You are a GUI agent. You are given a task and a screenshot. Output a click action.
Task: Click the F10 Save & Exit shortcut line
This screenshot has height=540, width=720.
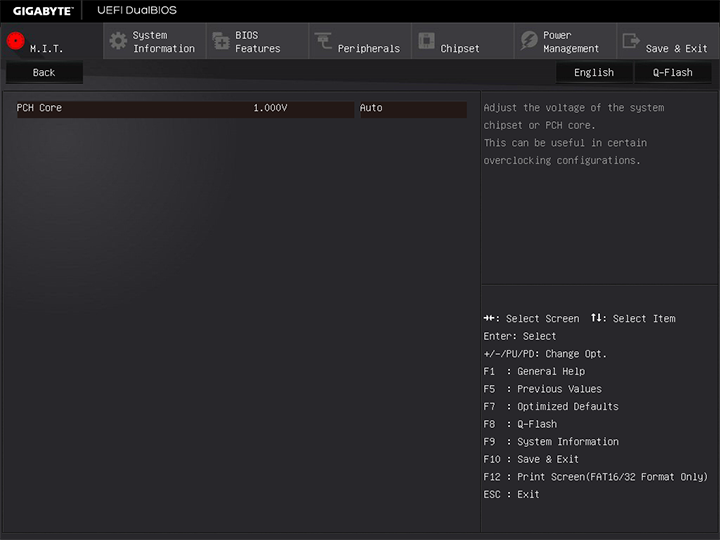click(x=531, y=459)
